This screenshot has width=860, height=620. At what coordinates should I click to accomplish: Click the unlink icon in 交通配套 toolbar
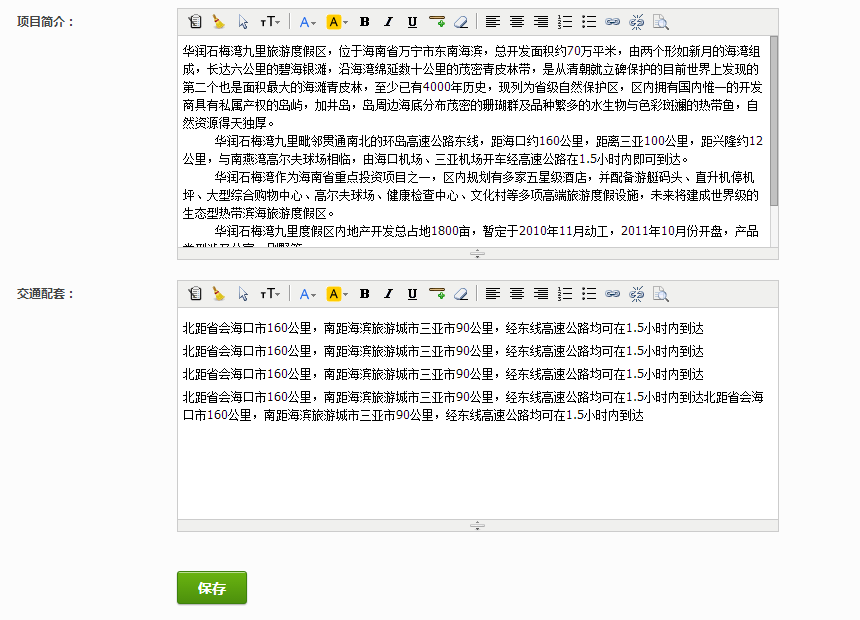coord(637,294)
